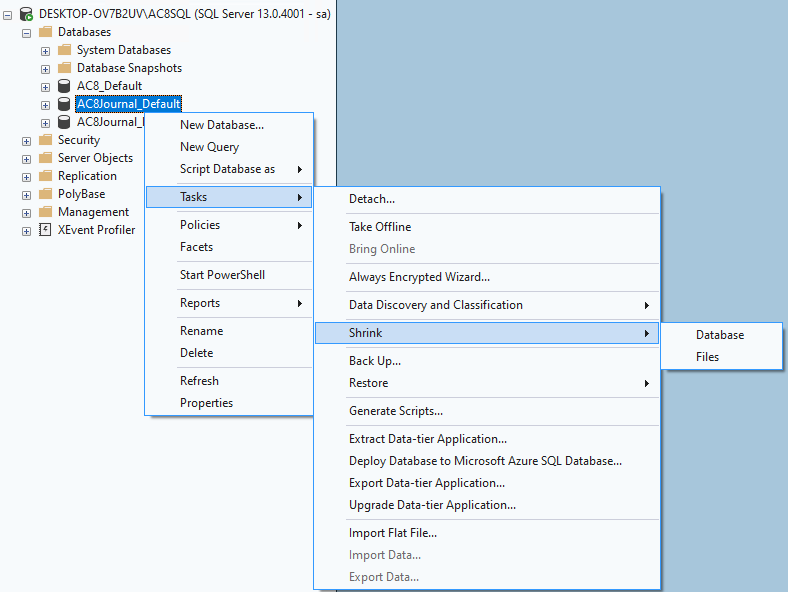
Task: Select Rename in context menu
Action: [x=229, y=331]
